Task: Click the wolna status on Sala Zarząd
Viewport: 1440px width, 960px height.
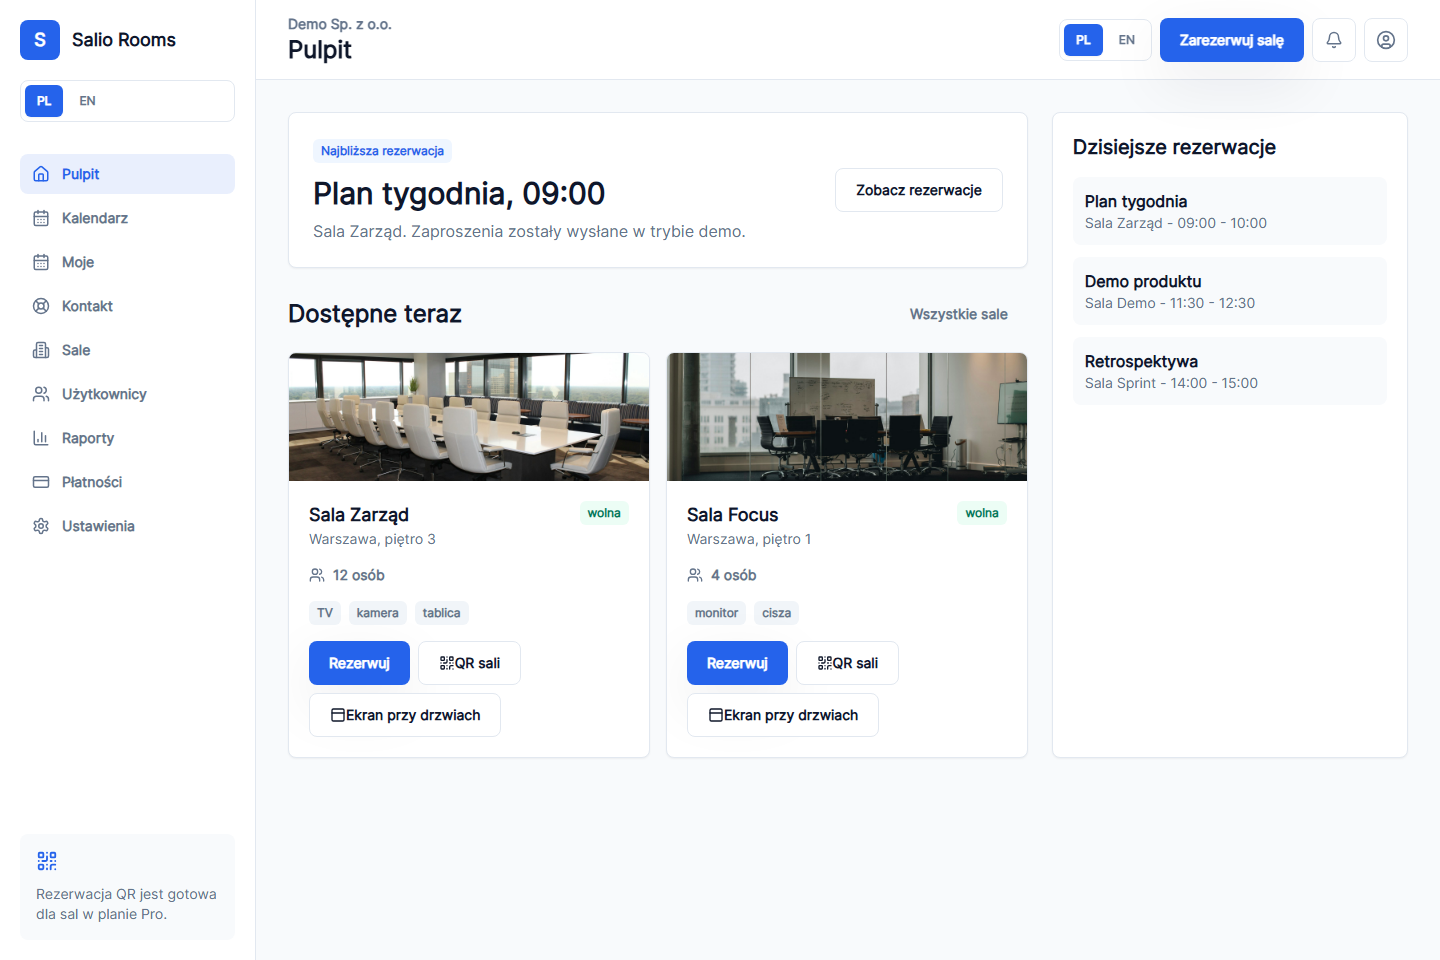Action: coord(604,513)
